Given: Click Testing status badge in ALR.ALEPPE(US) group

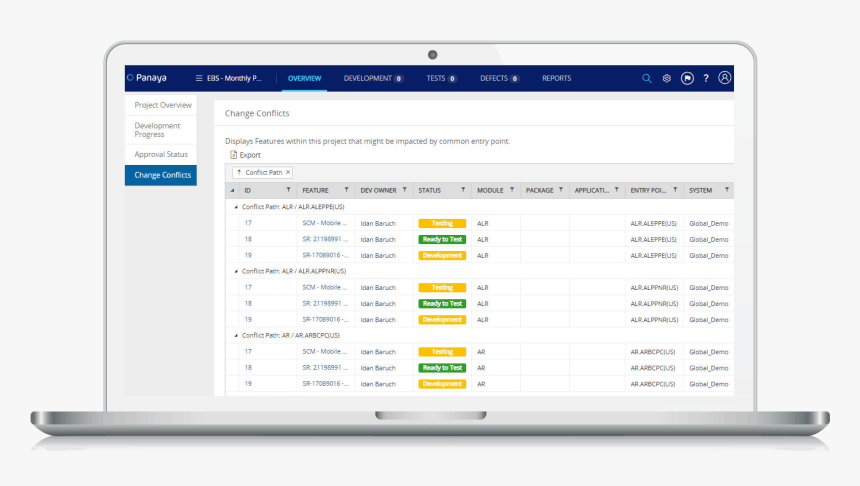Looking at the screenshot, I should click(x=442, y=223).
